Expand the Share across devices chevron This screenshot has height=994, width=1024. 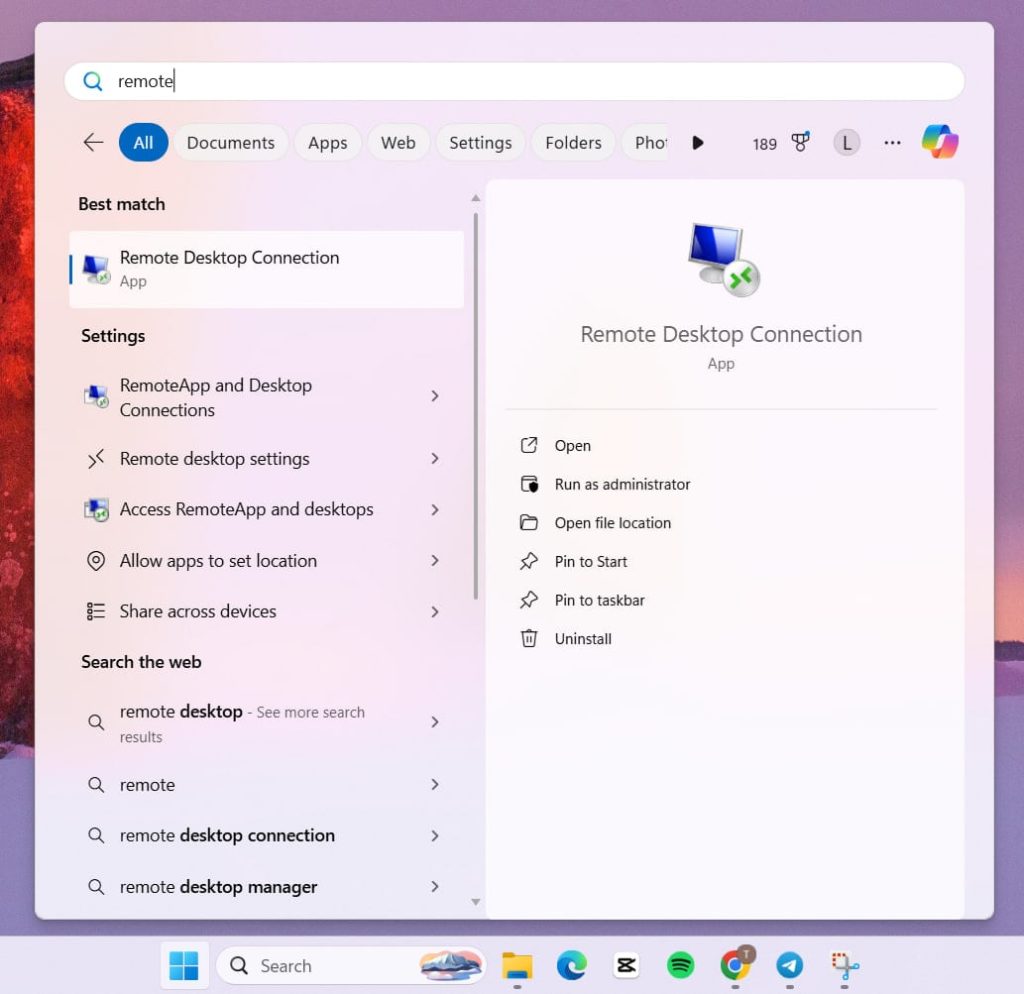435,611
